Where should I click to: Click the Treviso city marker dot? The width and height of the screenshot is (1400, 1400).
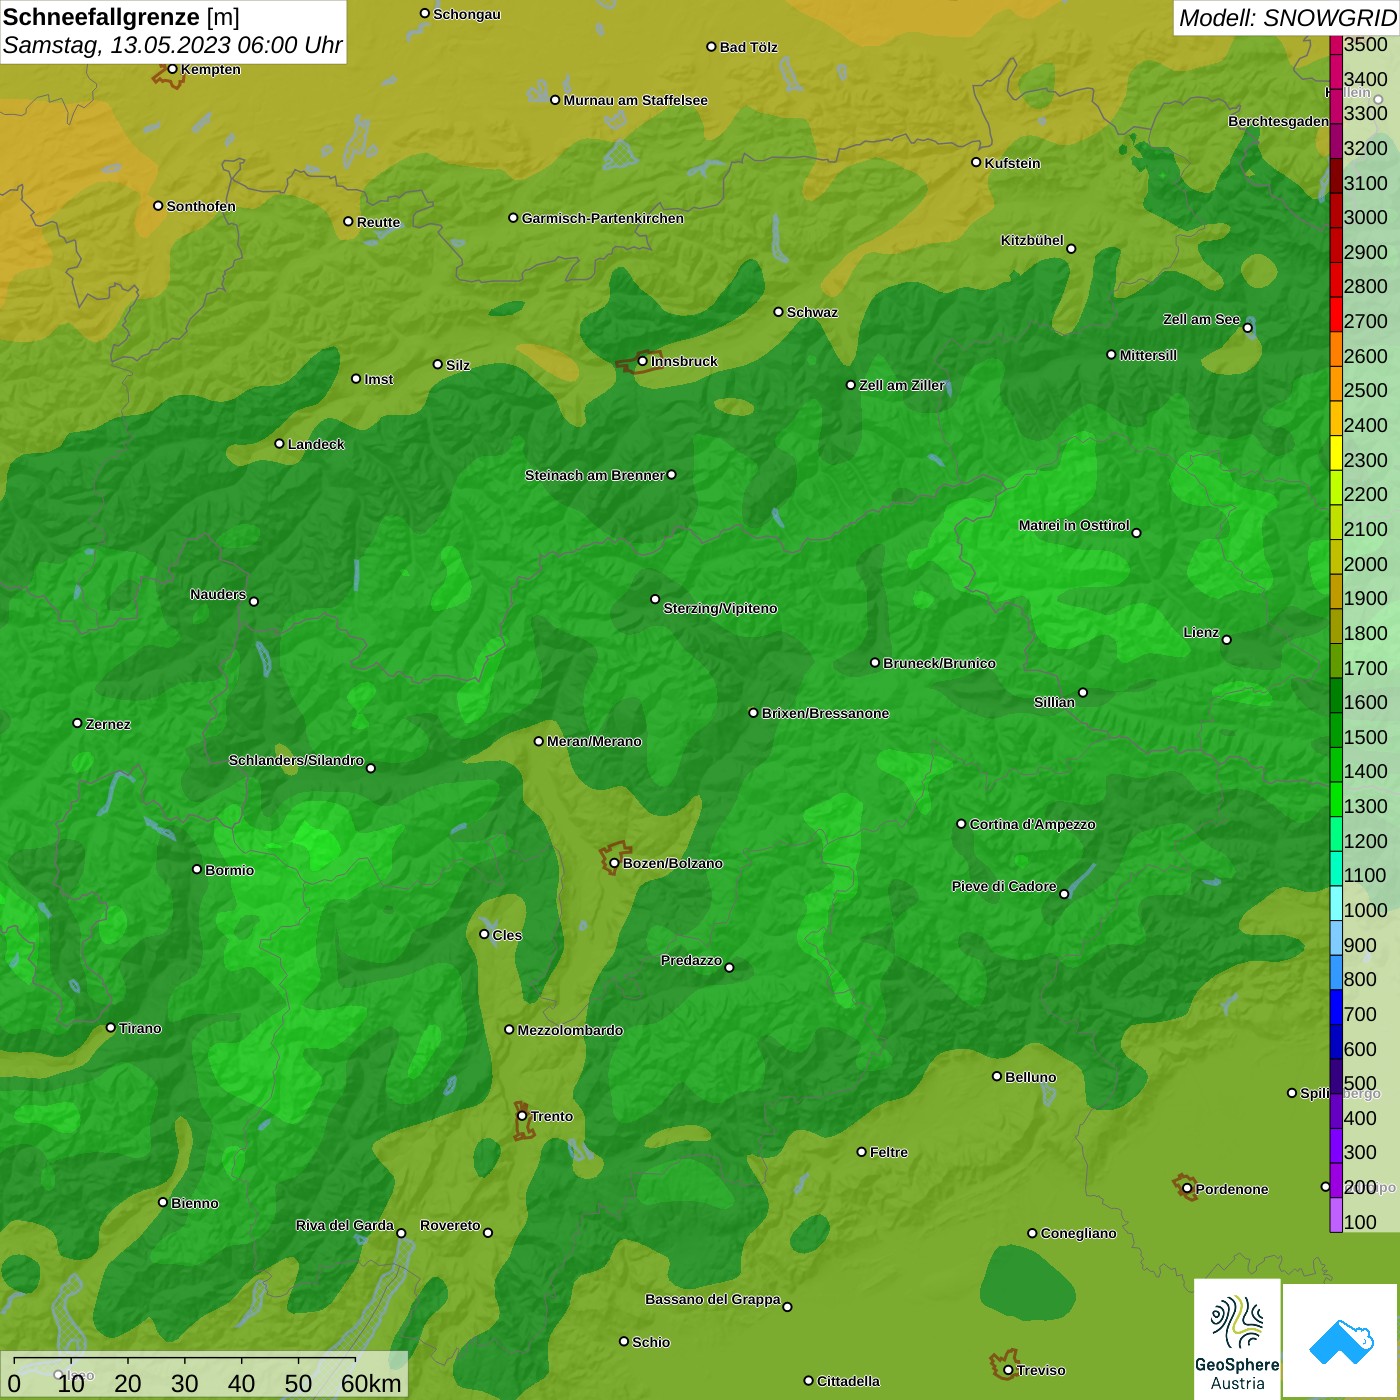tap(1008, 1370)
